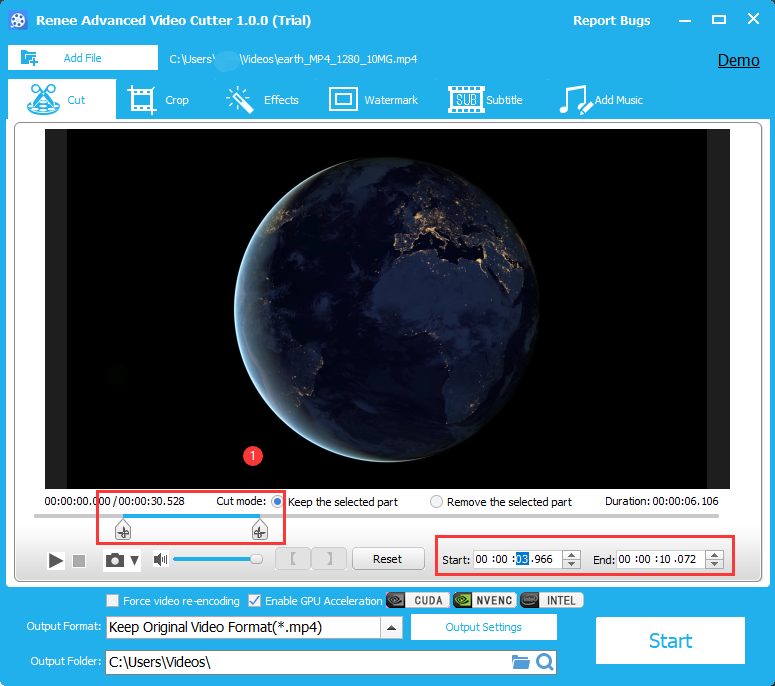775x686 pixels.
Task: Toggle Enable GPU Acceleration checkbox
Action: [x=254, y=601]
